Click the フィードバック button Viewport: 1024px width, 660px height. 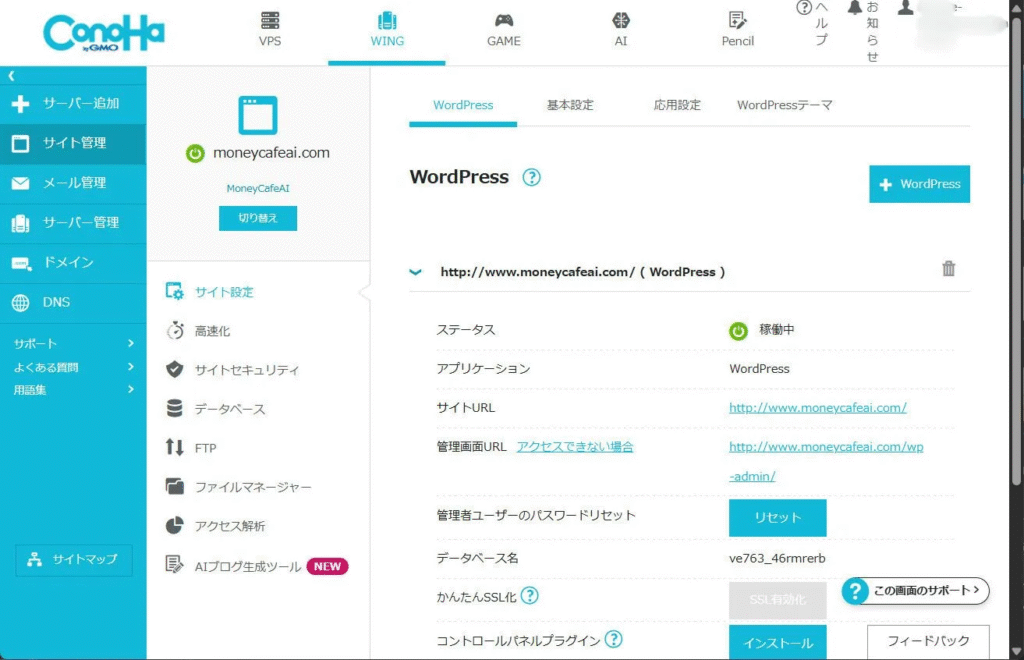[x=928, y=642]
